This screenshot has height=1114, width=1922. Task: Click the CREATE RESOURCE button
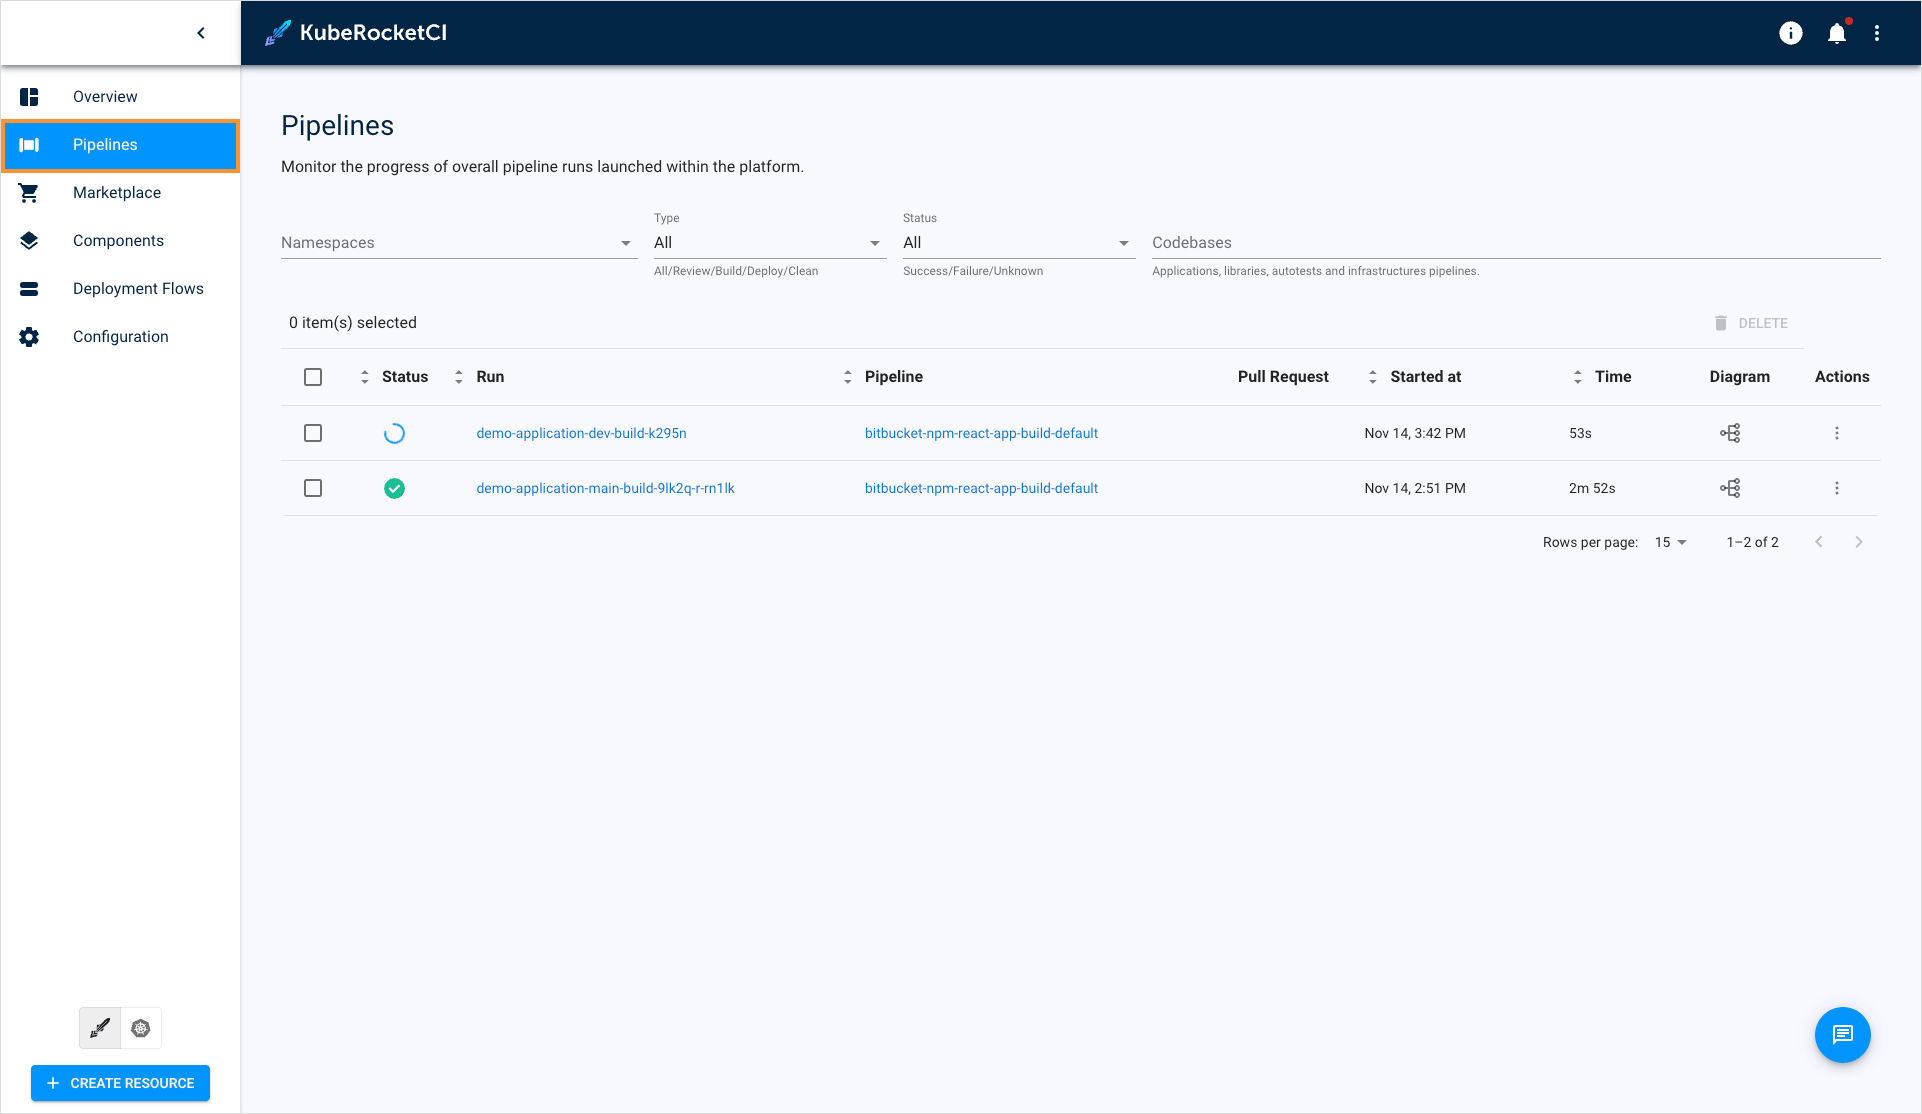click(x=121, y=1083)
